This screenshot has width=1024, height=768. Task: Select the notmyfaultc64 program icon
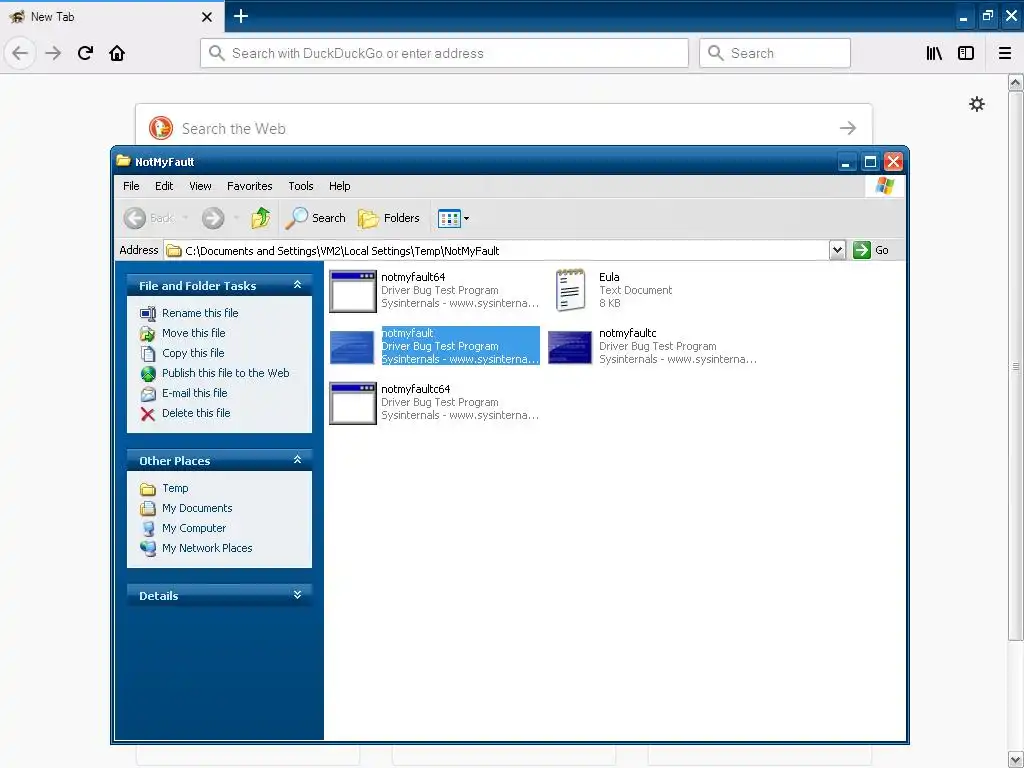tap(353, 403)
